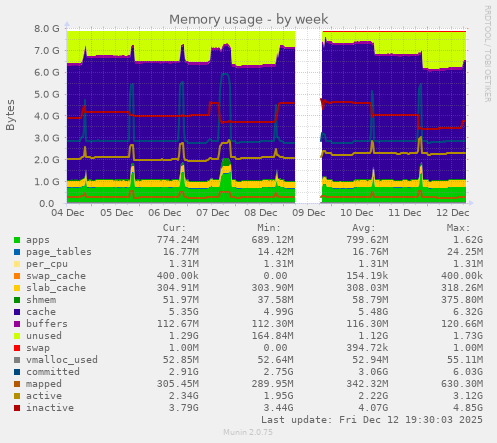Click the 'apps' legend label

point(38,240)
